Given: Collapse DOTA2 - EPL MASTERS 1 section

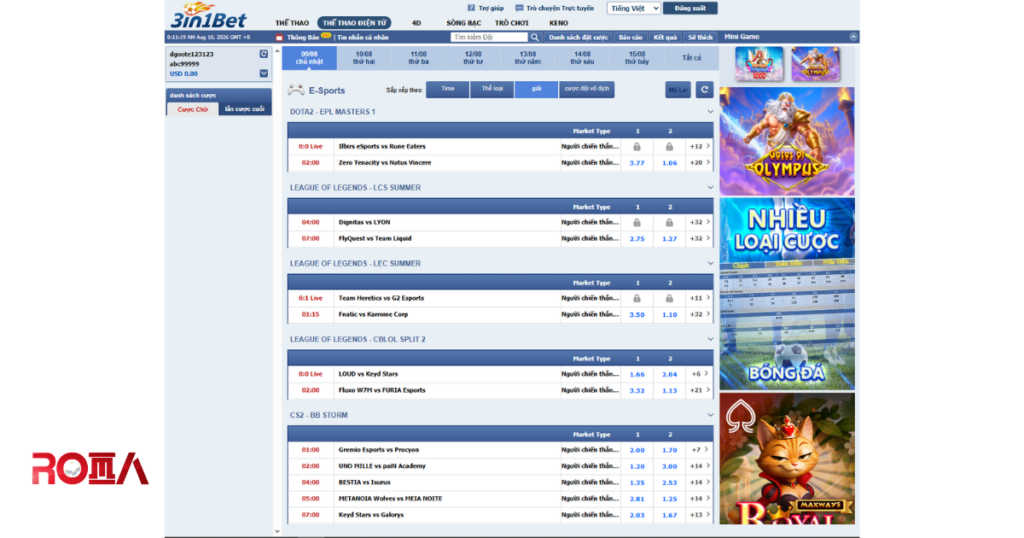Looking at the screenshot, I should tap(710, 112).
